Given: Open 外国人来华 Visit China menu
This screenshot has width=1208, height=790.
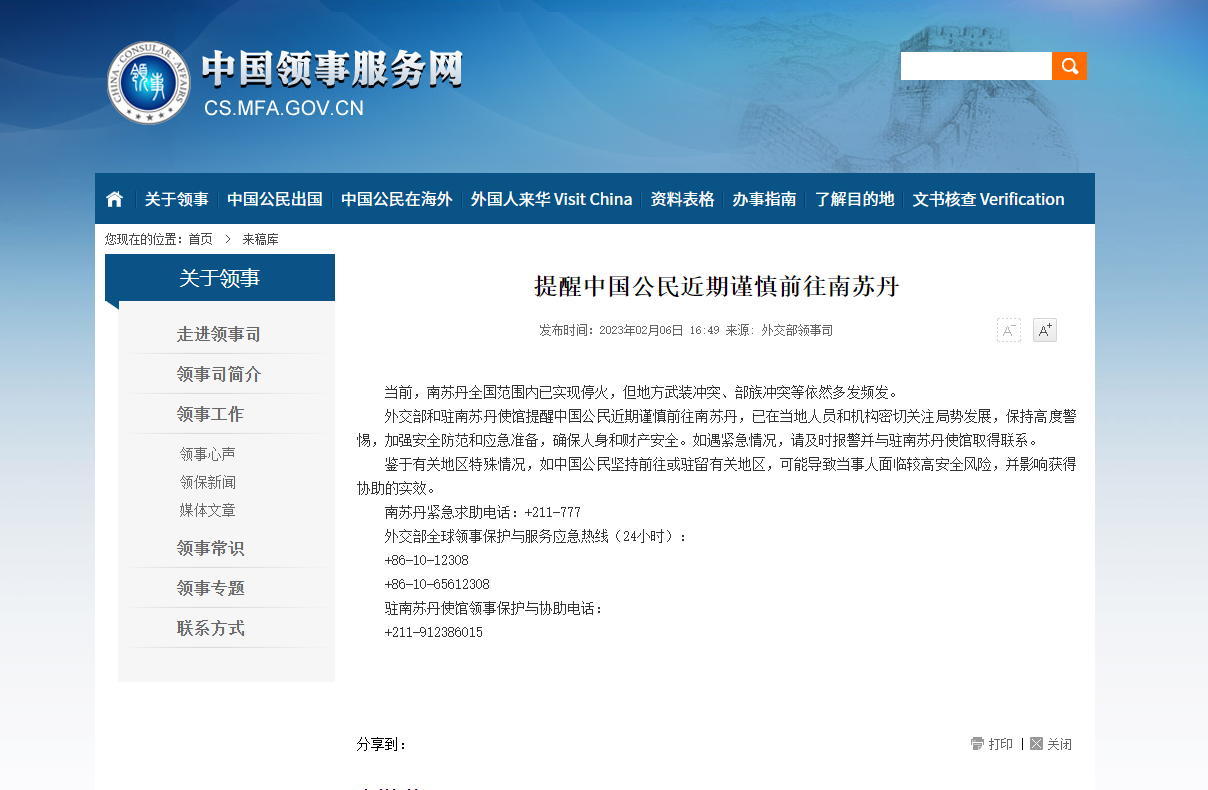Looking at the screenshot, I should pos(551,199).
